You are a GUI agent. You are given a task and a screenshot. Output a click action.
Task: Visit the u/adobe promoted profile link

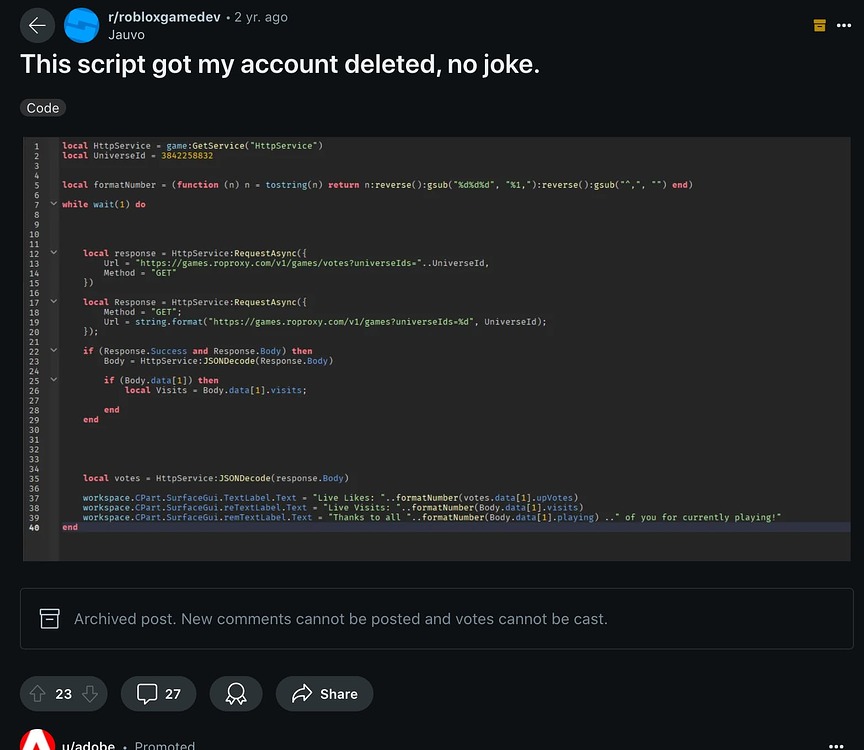point(88,745)
